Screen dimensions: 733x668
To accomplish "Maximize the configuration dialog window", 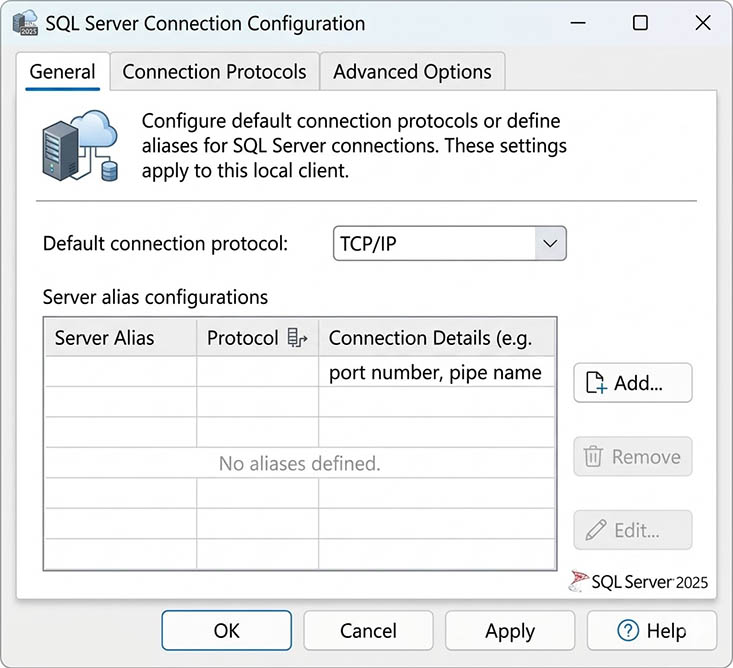I will [x=640, y=23].
